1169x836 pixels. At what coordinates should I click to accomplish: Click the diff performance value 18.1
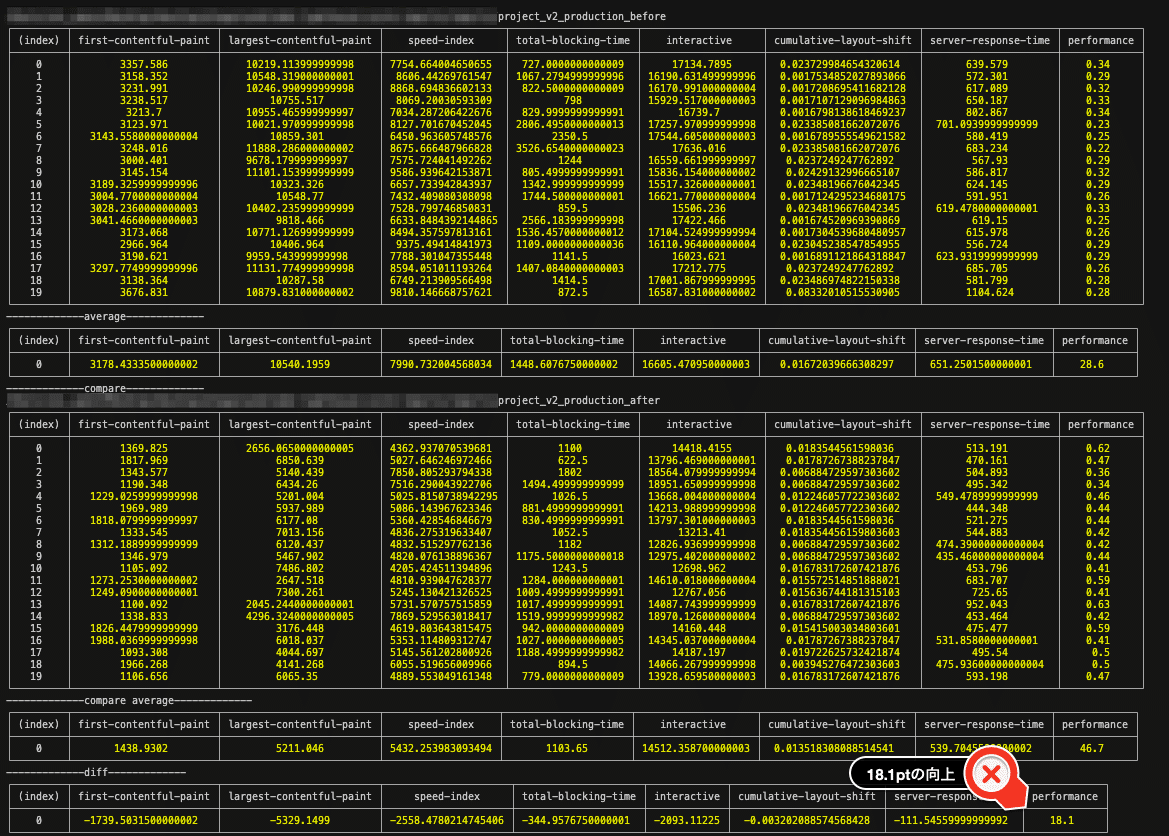click(x=1062, y=820)
